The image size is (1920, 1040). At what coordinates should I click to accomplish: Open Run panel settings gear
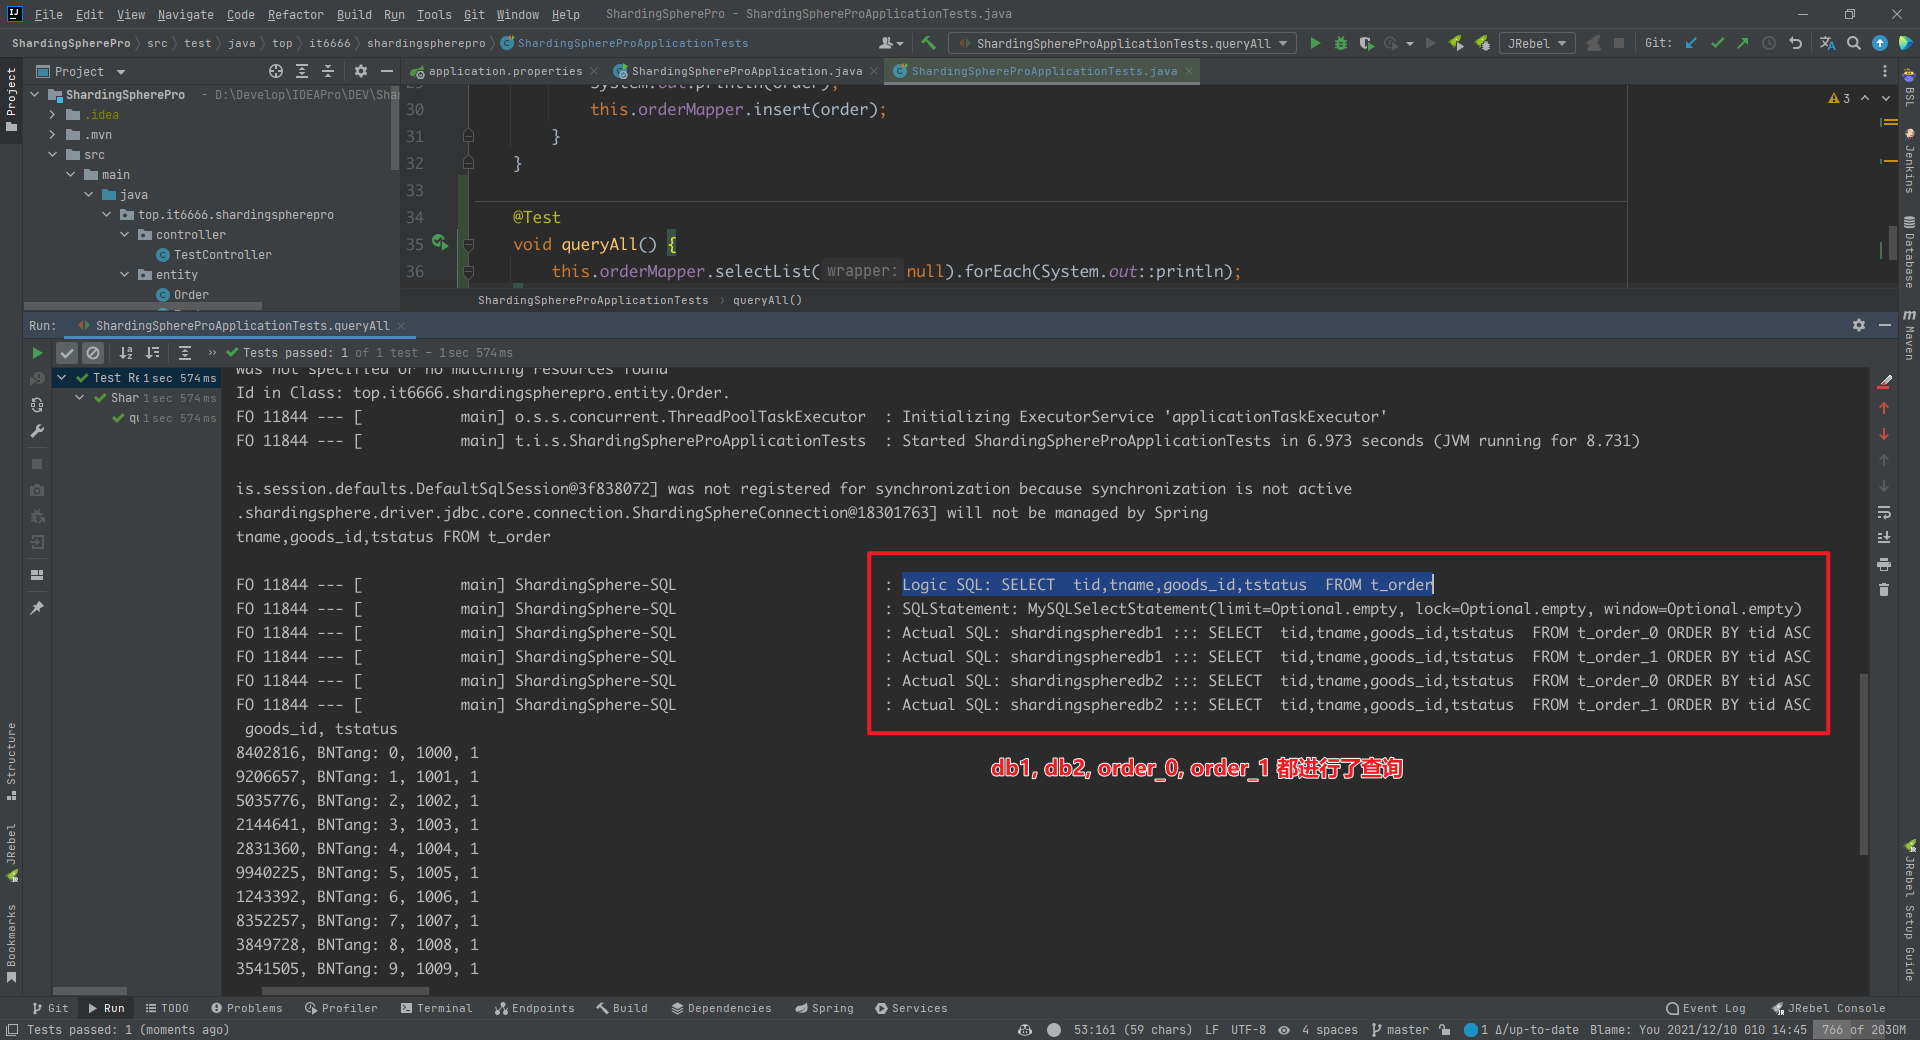click(x=1858, y=325)
